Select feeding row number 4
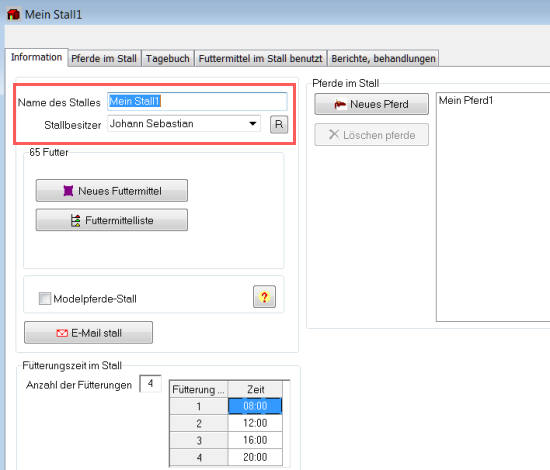The width and height of the screenshot is (550, 470). 199,457
